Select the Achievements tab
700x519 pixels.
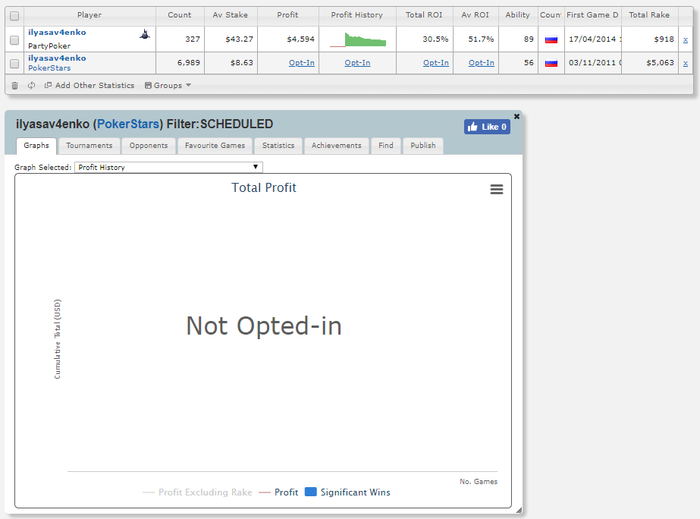337,145
